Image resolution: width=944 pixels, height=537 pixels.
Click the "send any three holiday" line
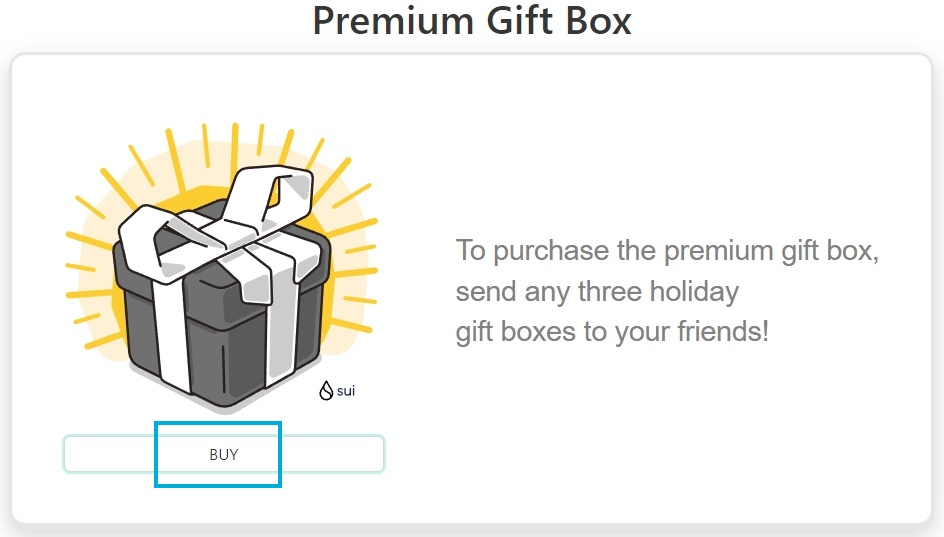click(x=597, y=291)
